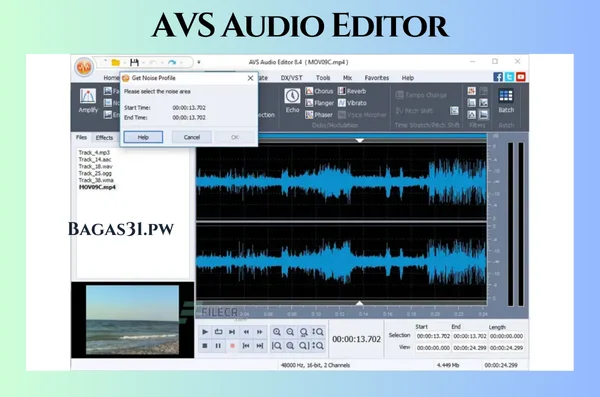
Task: Select Track_25.ogg in the file list
Action: (x=95, y=173)
